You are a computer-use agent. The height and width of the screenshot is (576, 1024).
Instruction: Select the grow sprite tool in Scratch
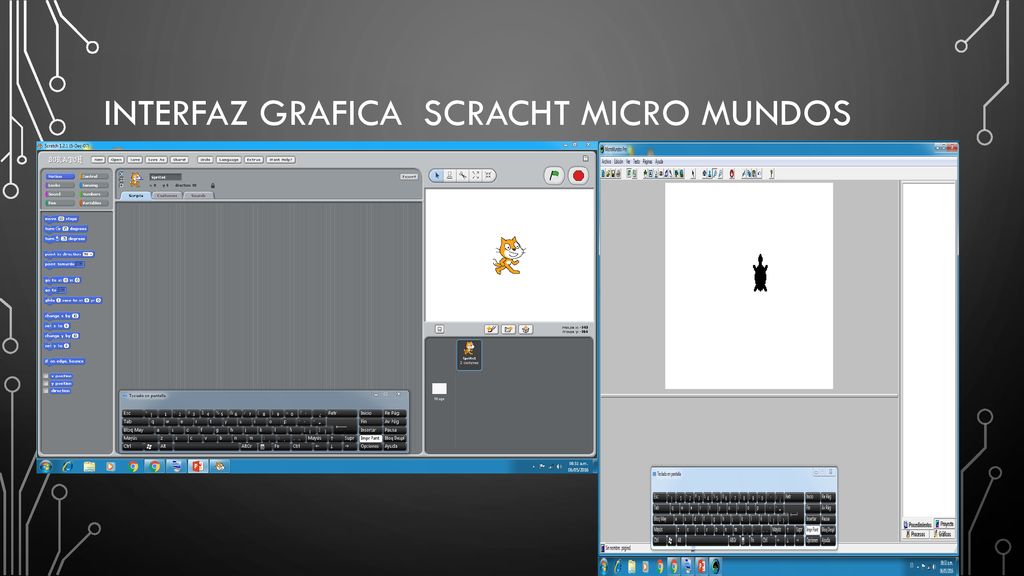pos(475,175)
